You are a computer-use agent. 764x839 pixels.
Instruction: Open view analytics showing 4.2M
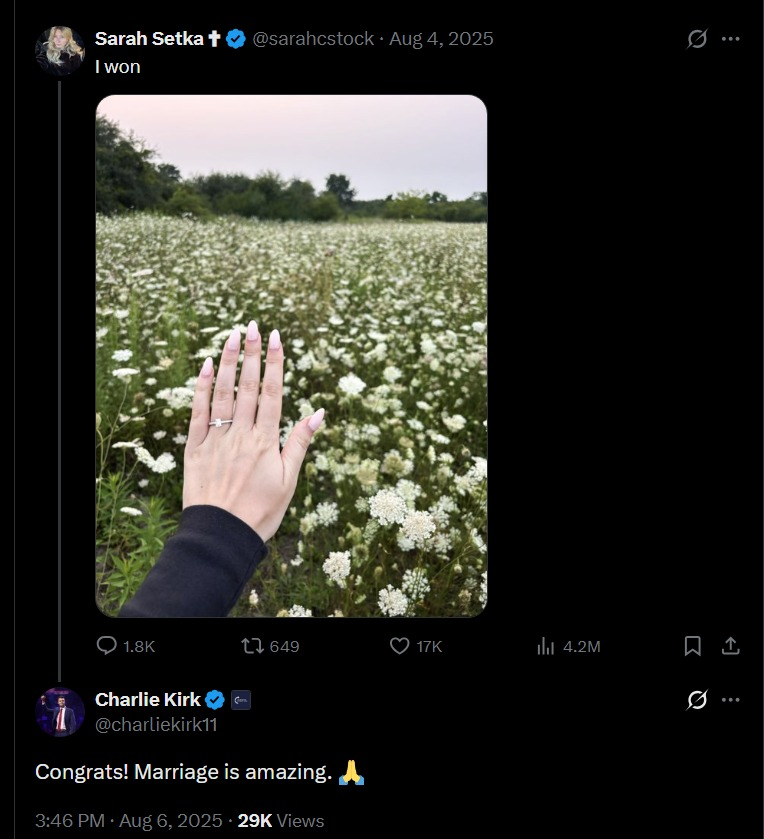coord(546,646)
